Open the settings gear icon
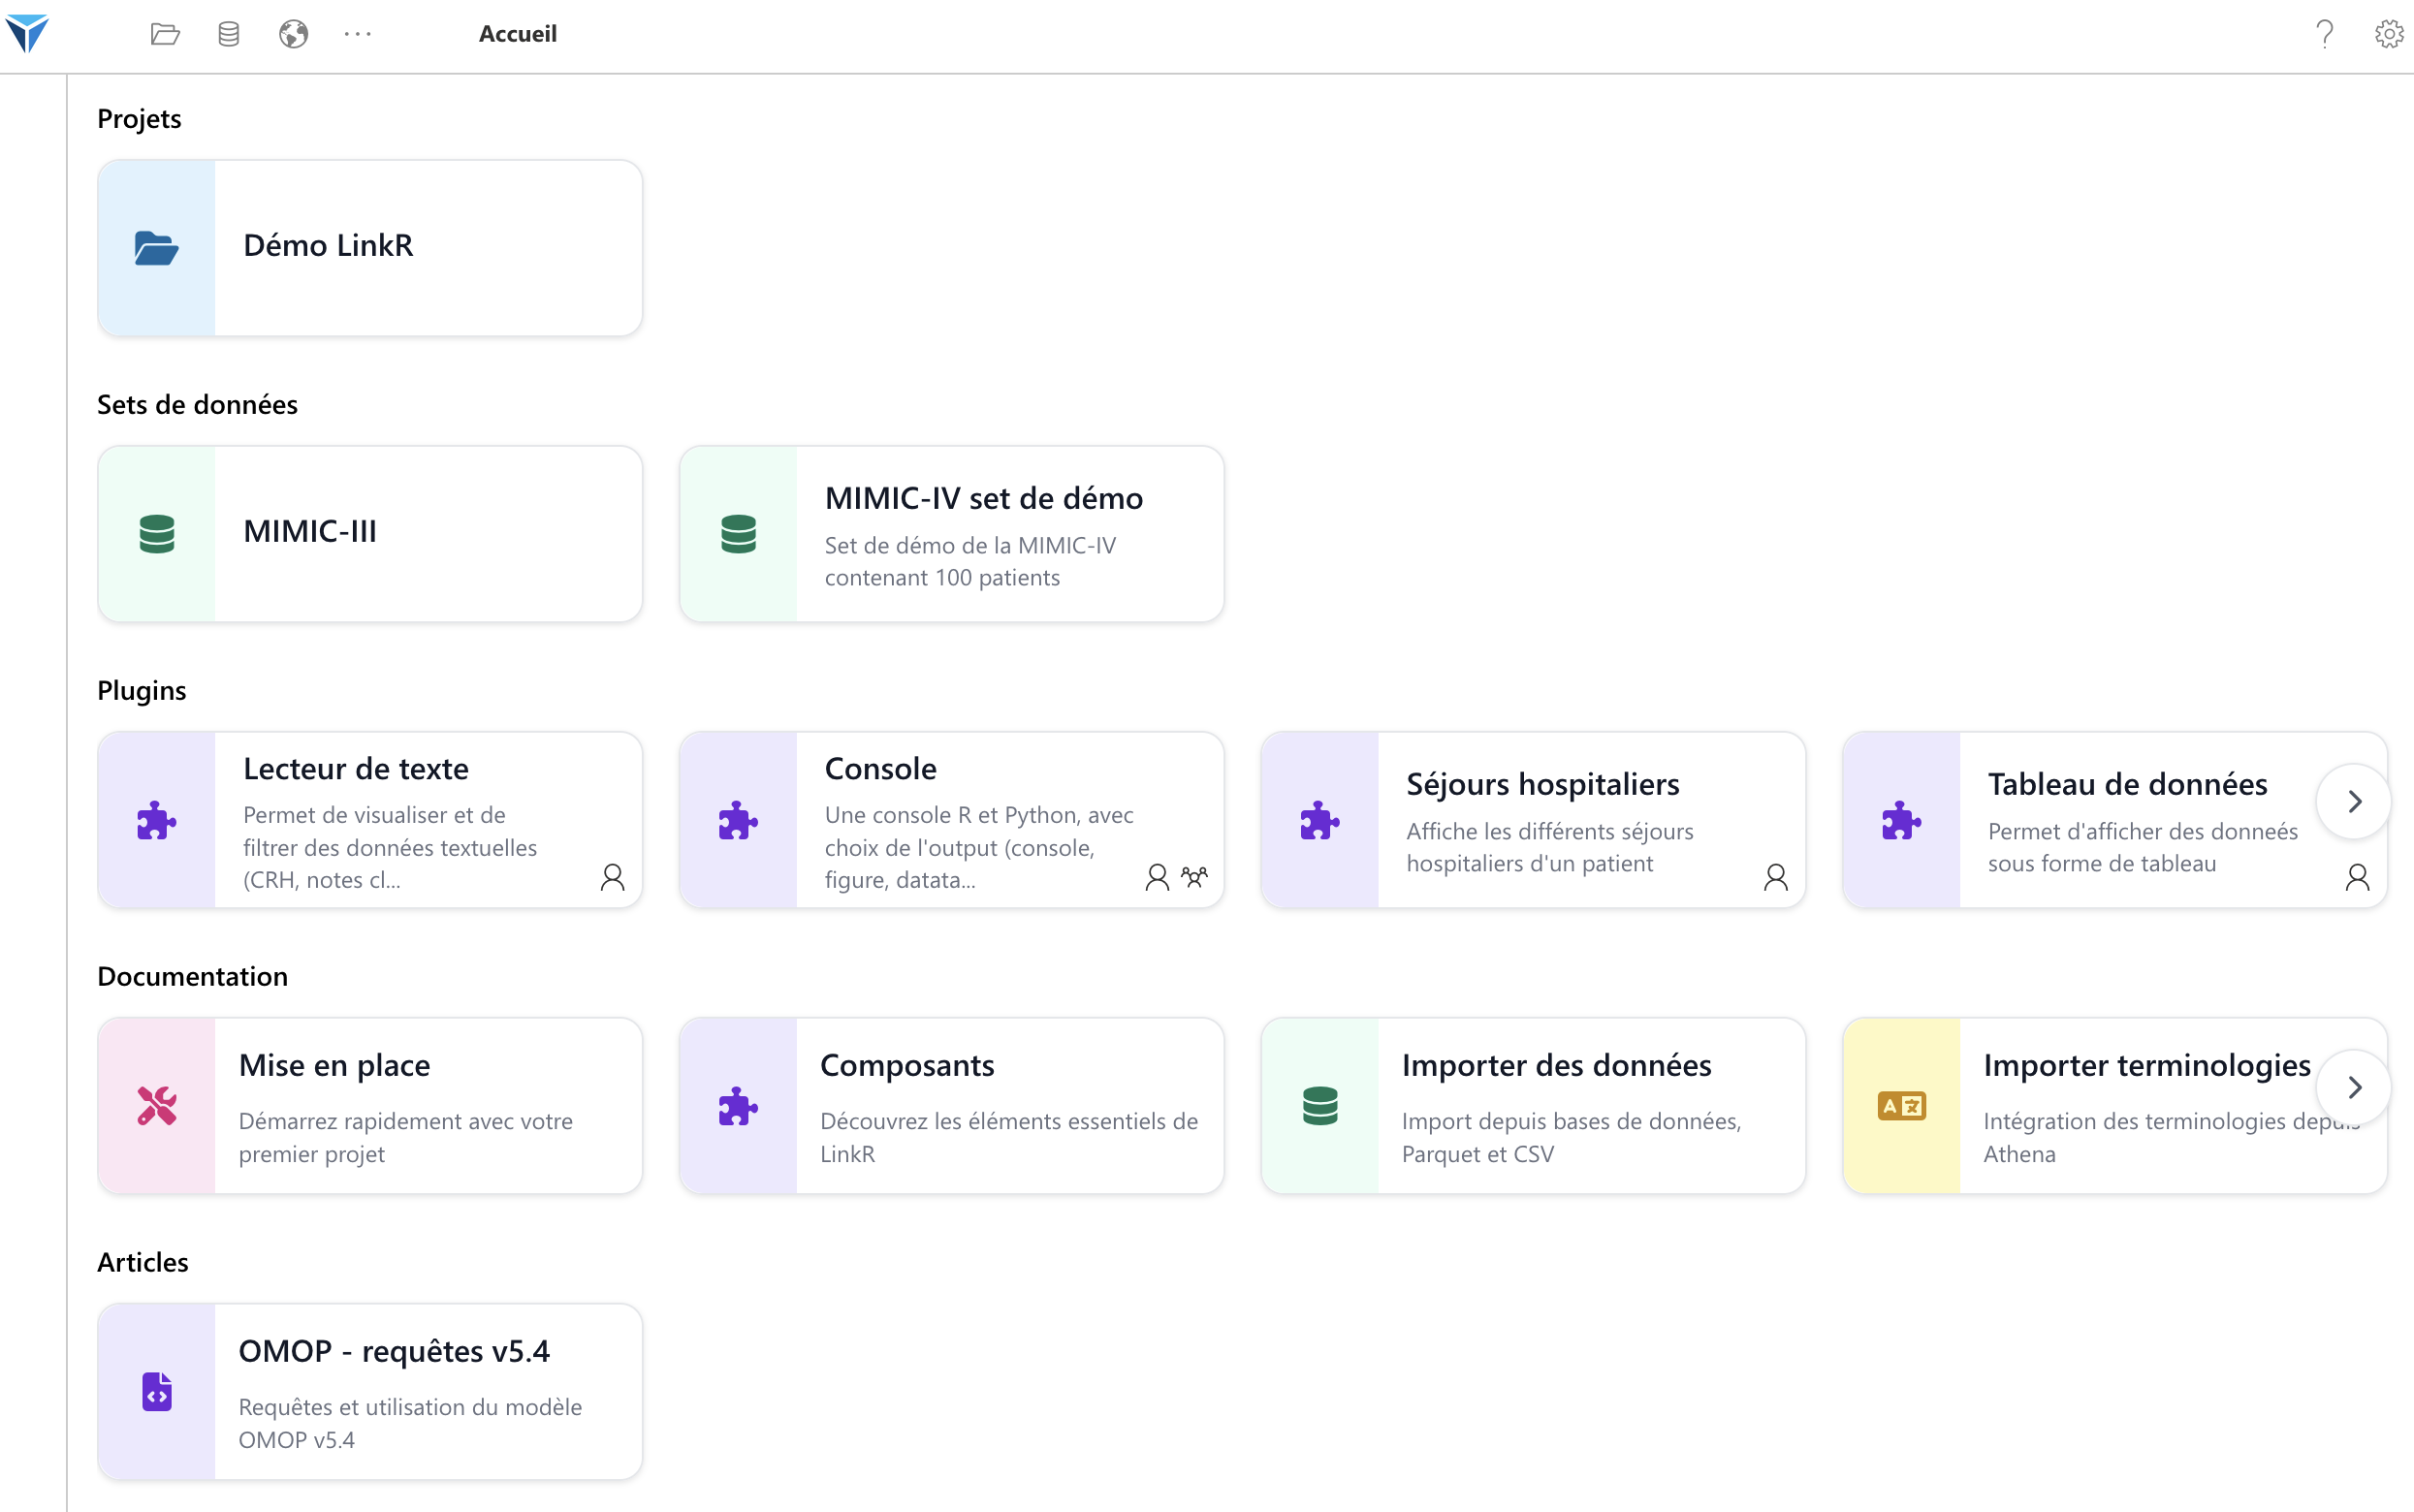 [2388, 34]
